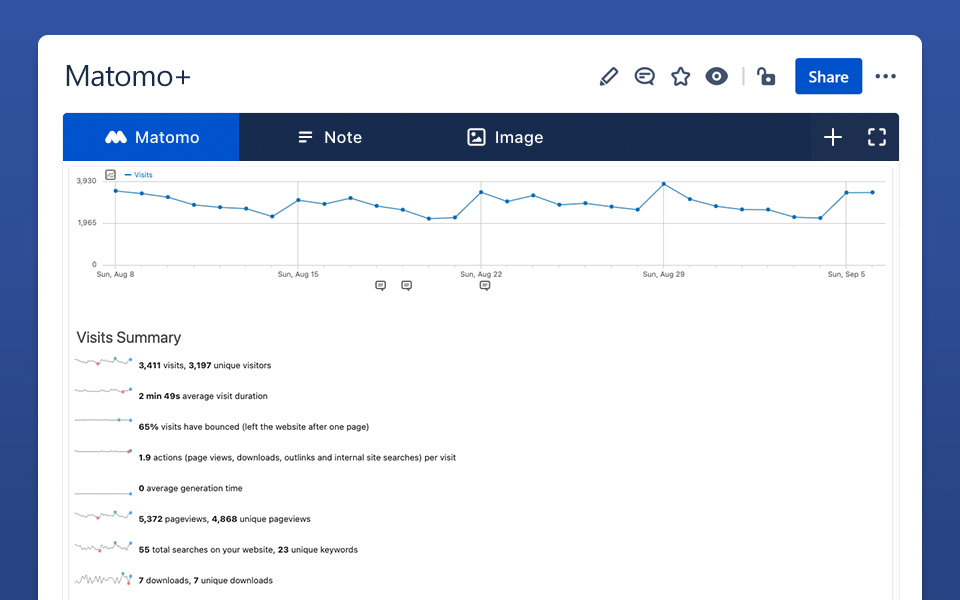Click the Sun, Aug 22 axis label
960x600 pixels.
click(481, 274)
